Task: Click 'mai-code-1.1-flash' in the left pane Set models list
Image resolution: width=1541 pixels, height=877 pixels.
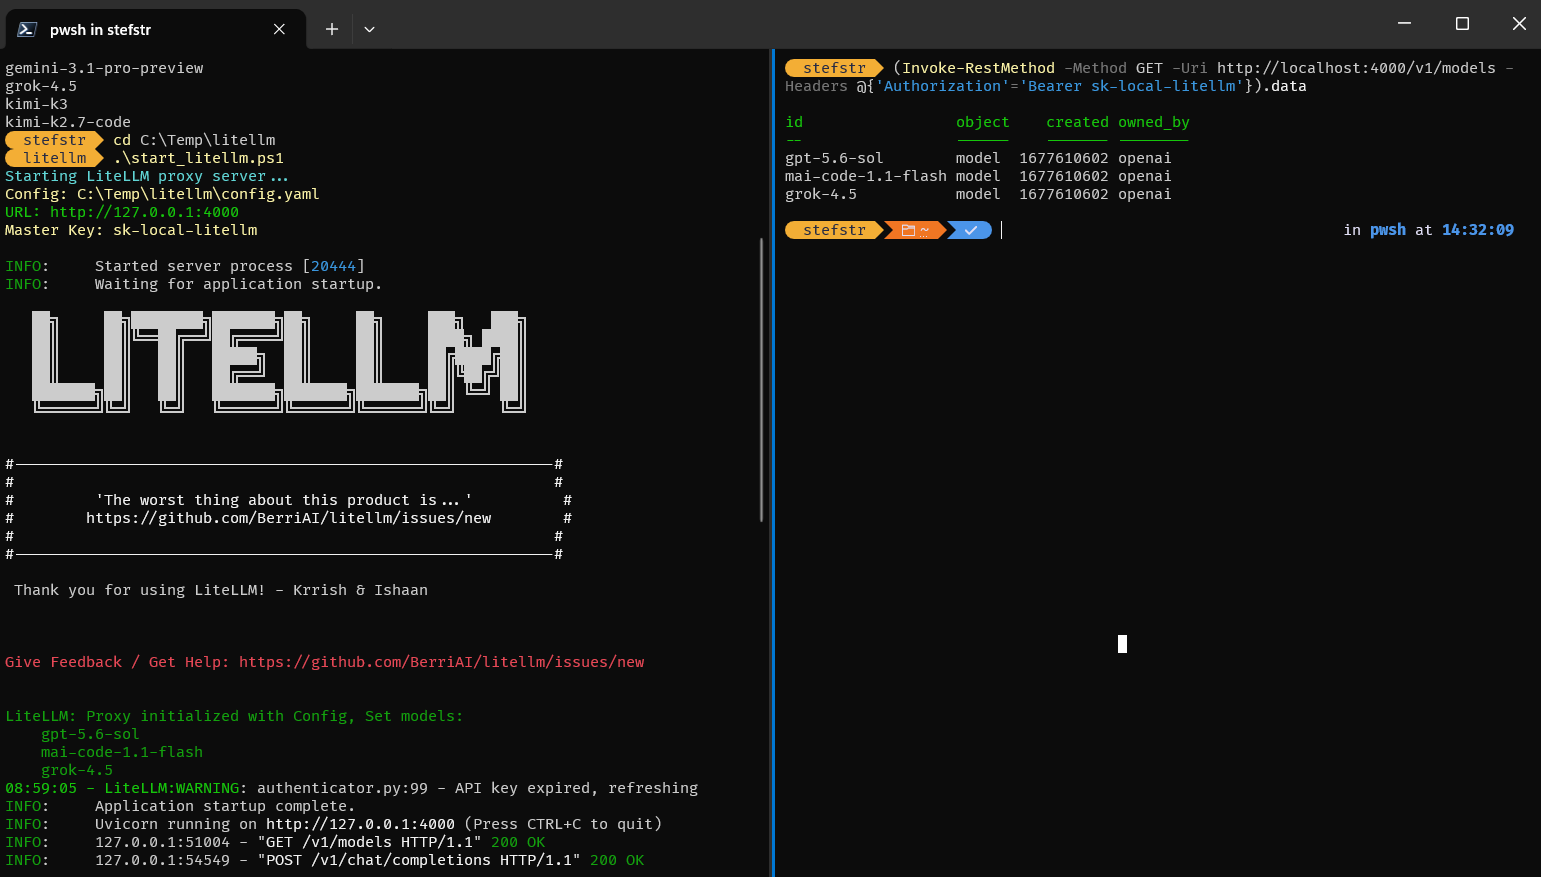Action: pyautogui.click(x=122, y=752)
